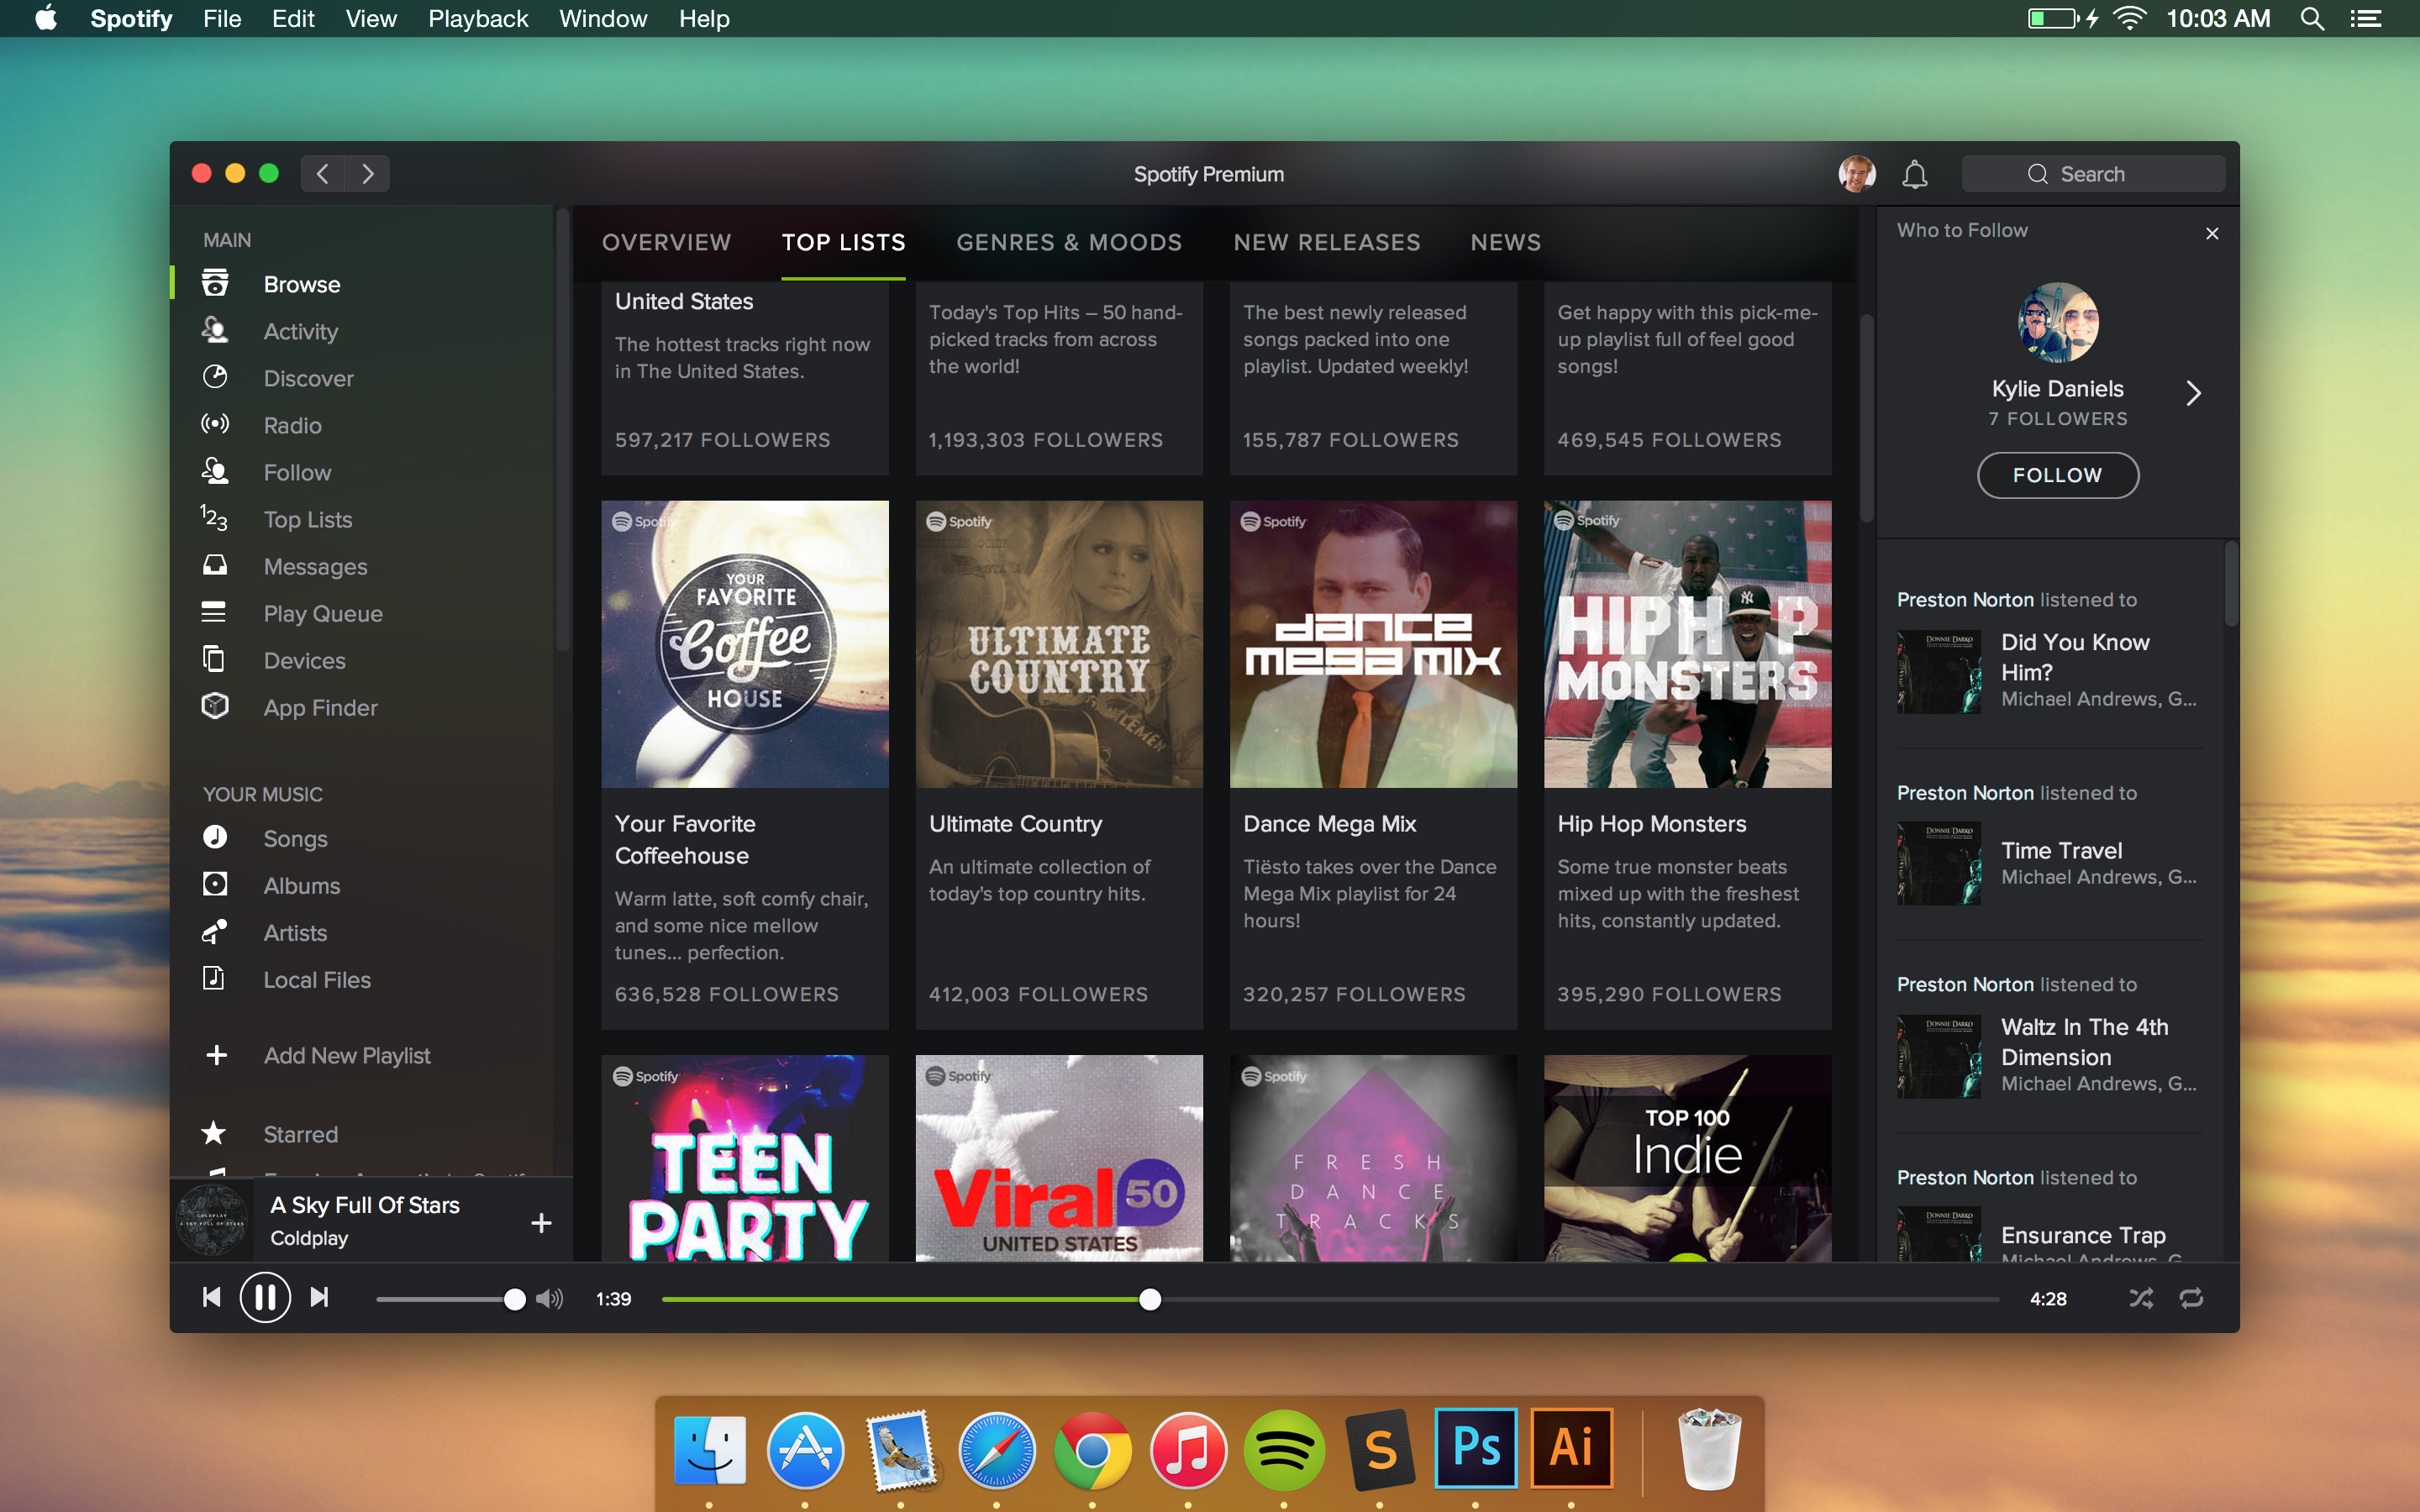Screen dimensions: 2420x1512
Task: Pause the current song
Action: click(x=265, y=1297)
